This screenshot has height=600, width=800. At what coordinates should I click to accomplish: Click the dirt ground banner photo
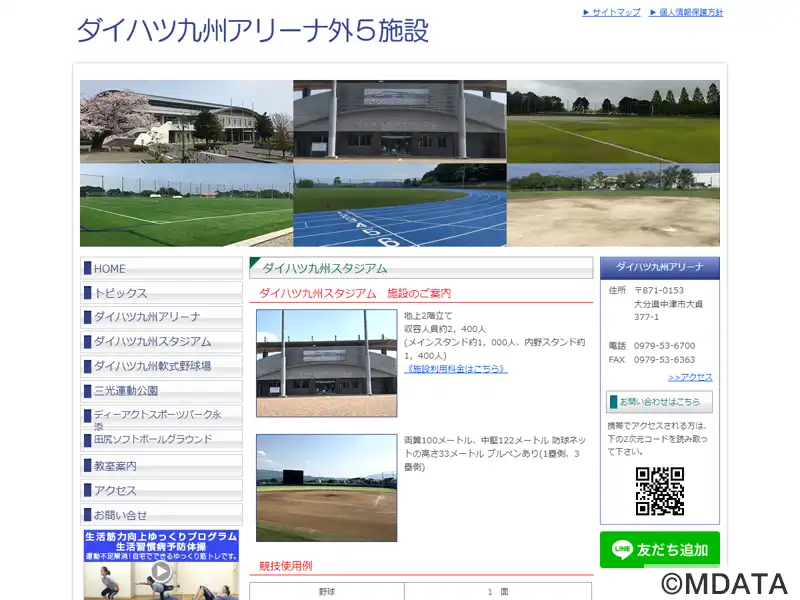pyautogui.click(x=613, y=205)
